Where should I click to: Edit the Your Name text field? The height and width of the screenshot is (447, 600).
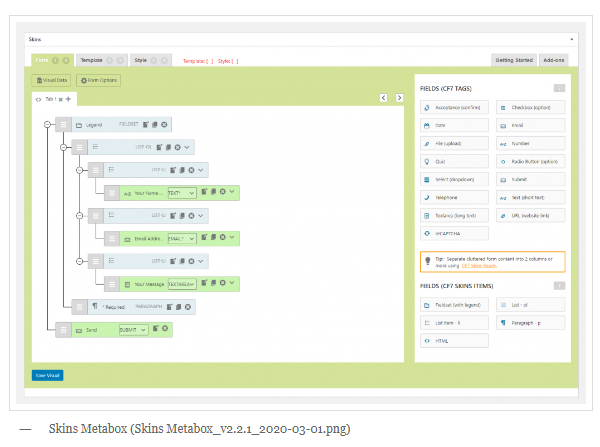click(203, 192)
